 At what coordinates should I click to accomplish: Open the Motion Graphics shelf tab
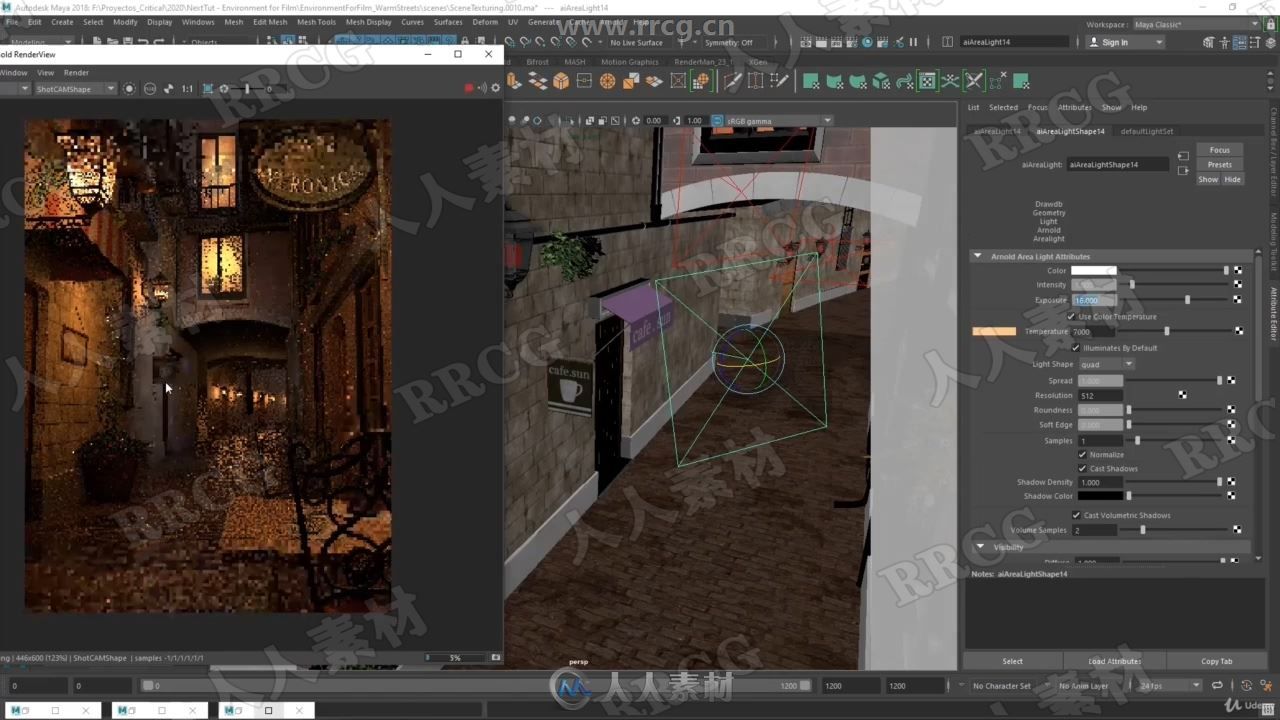click(629, 62)
